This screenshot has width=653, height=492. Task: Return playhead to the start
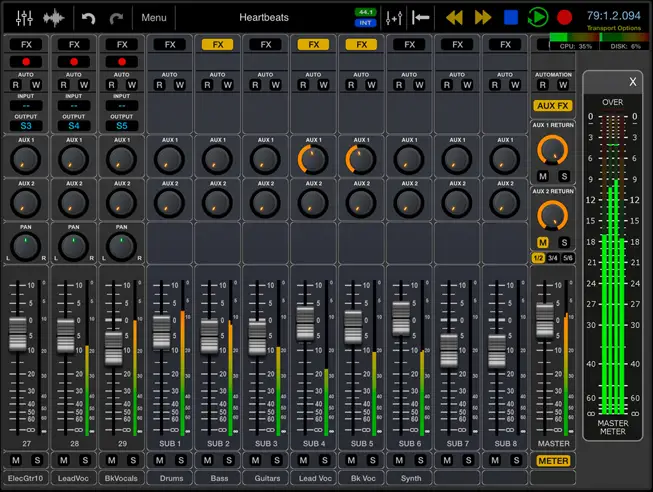420,17
